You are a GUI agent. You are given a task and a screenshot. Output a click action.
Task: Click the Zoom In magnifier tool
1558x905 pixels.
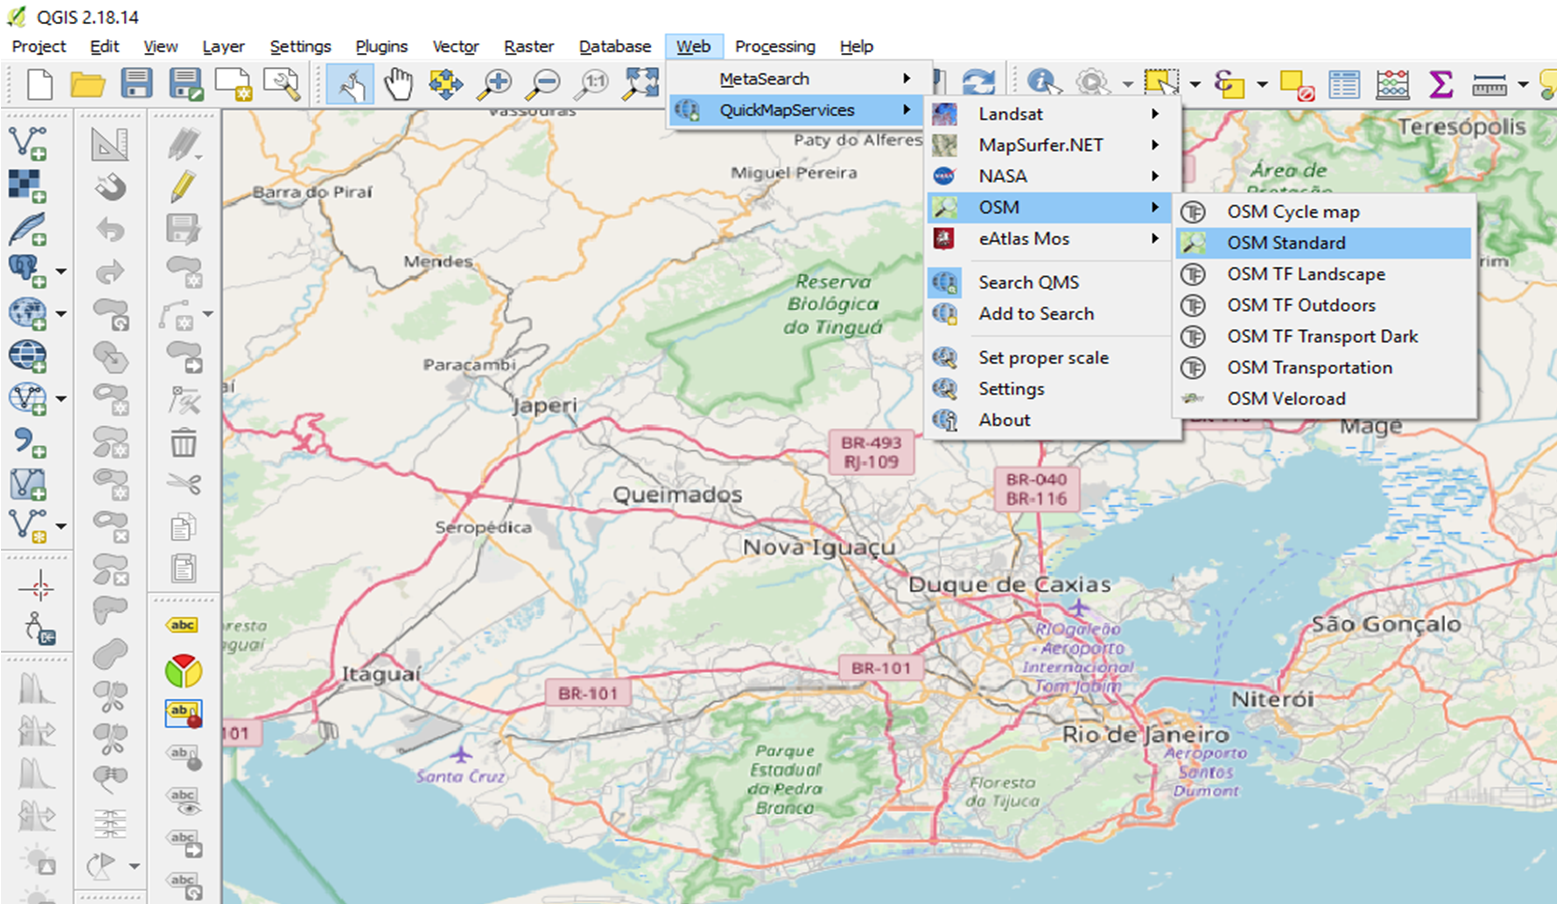[x=494, y=84]
